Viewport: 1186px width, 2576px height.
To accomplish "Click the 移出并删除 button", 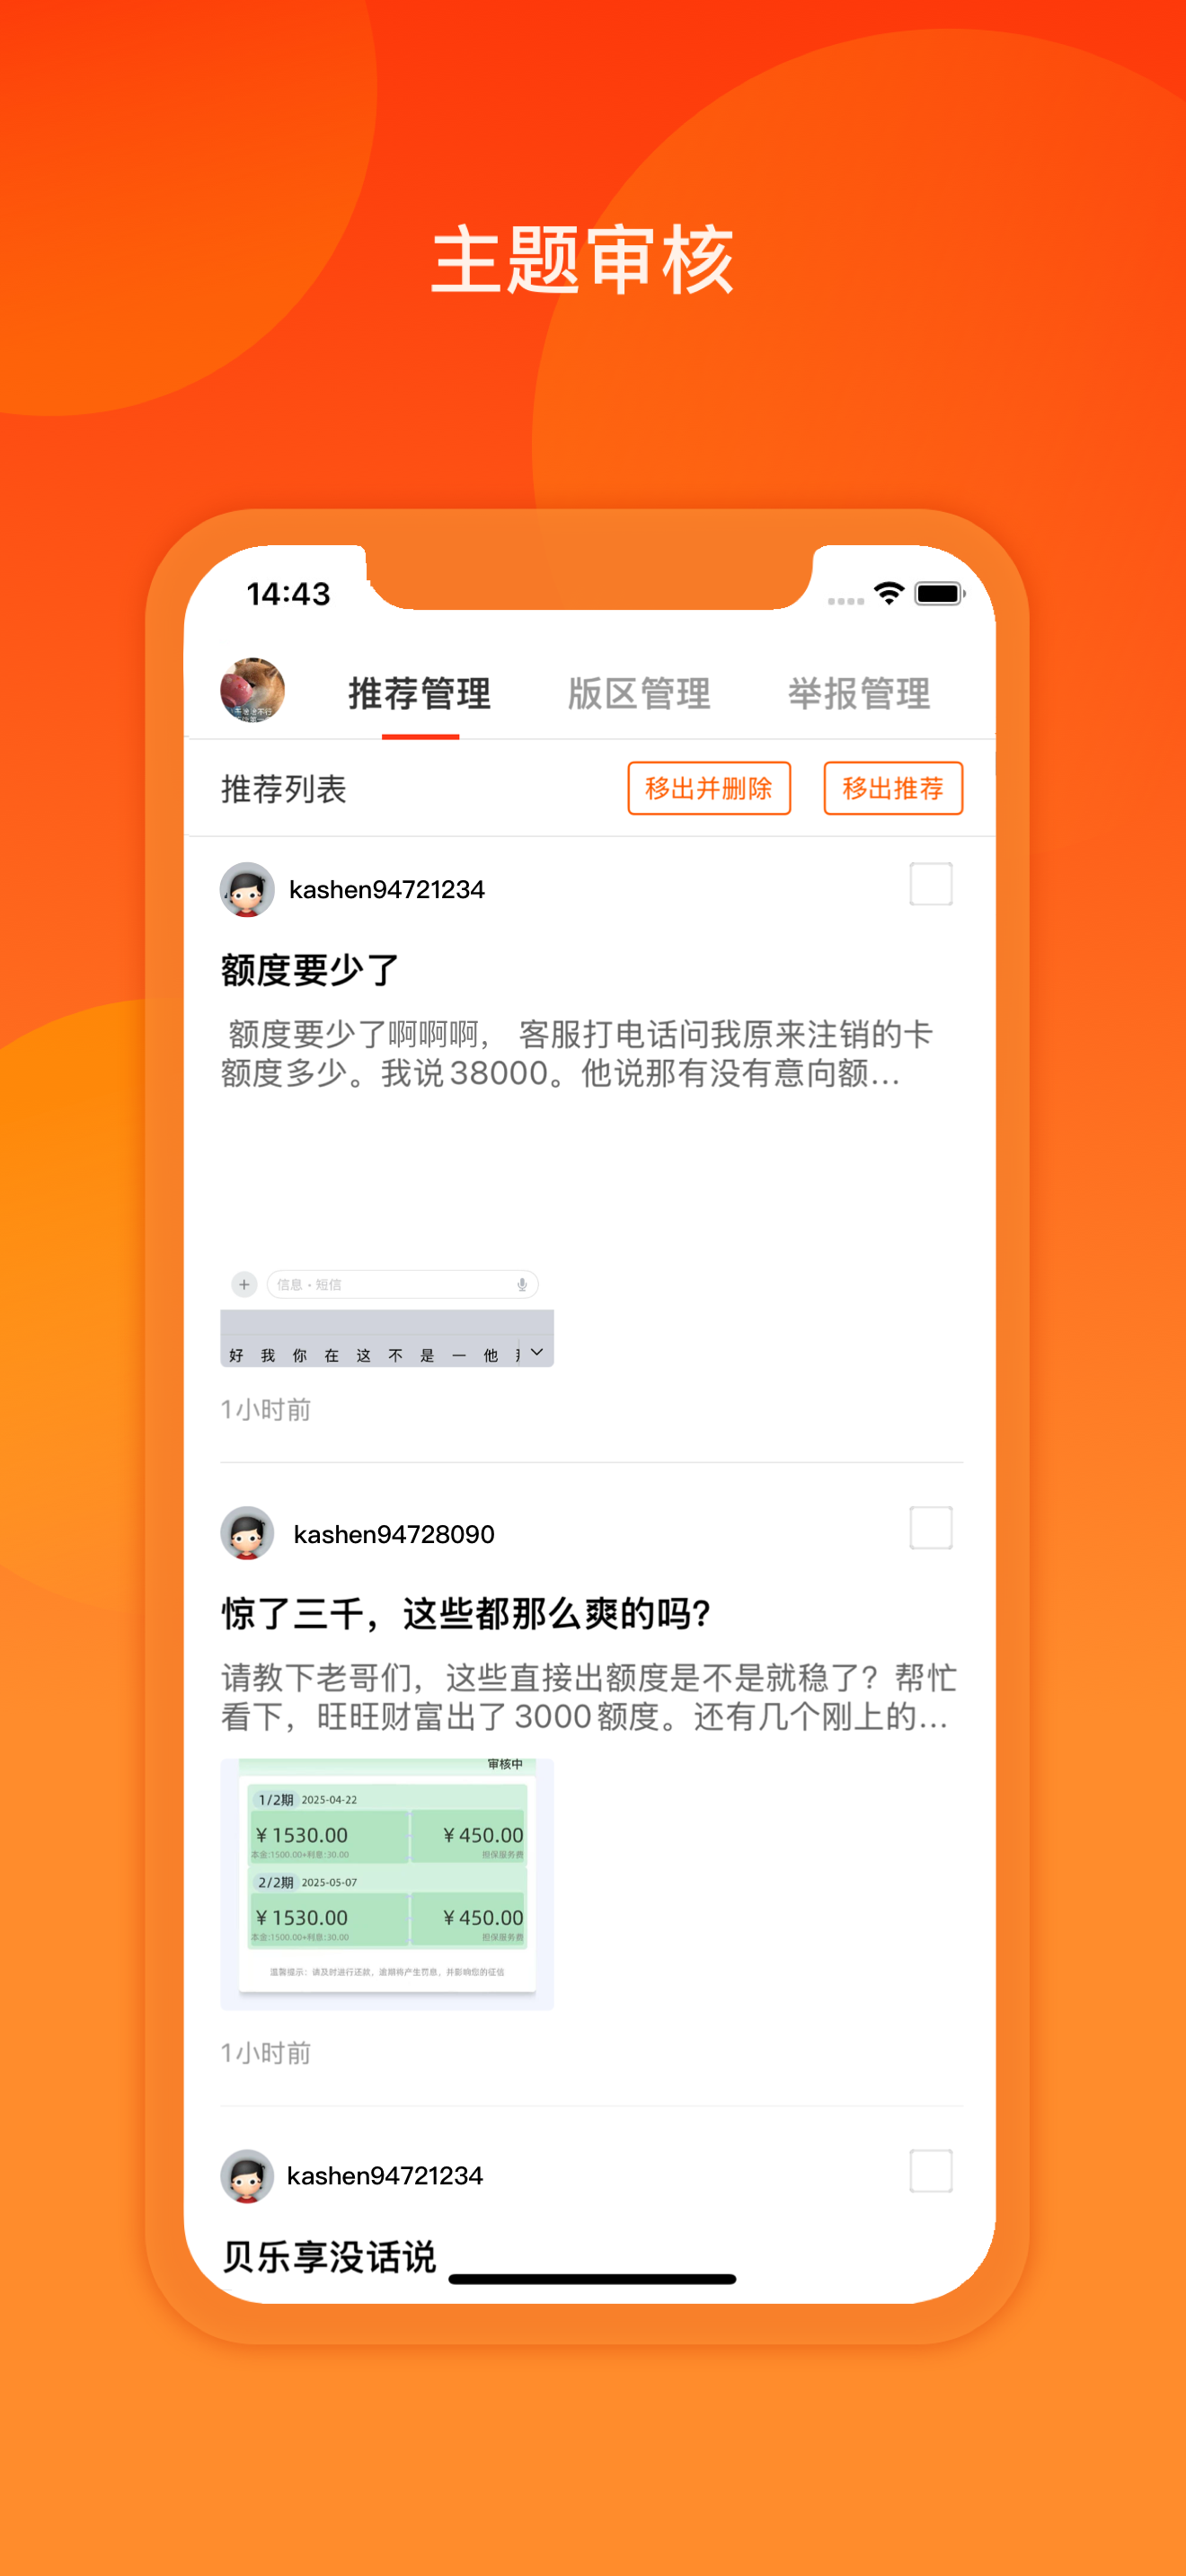I will pyautogui.click(x=709, y=788).
